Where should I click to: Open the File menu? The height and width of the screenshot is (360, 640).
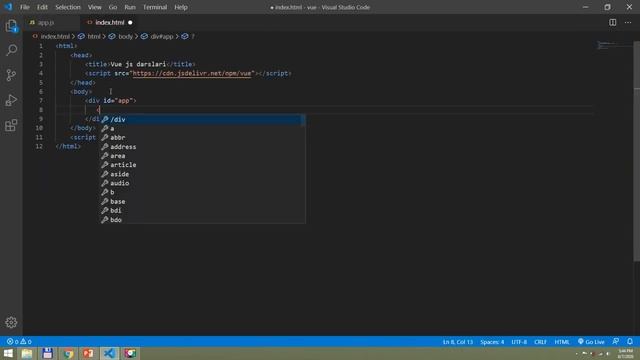tap(25, 7)
